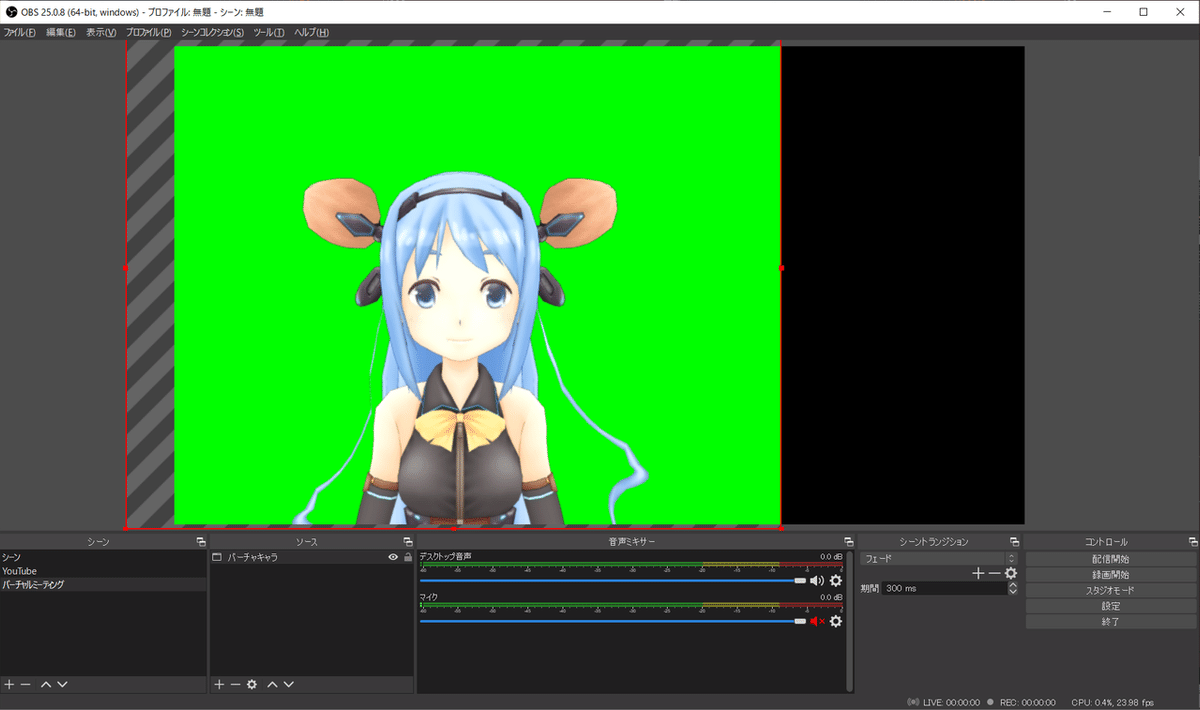
Task: Click 録画開始 to start recording
Action: [x=1112, y=575]
